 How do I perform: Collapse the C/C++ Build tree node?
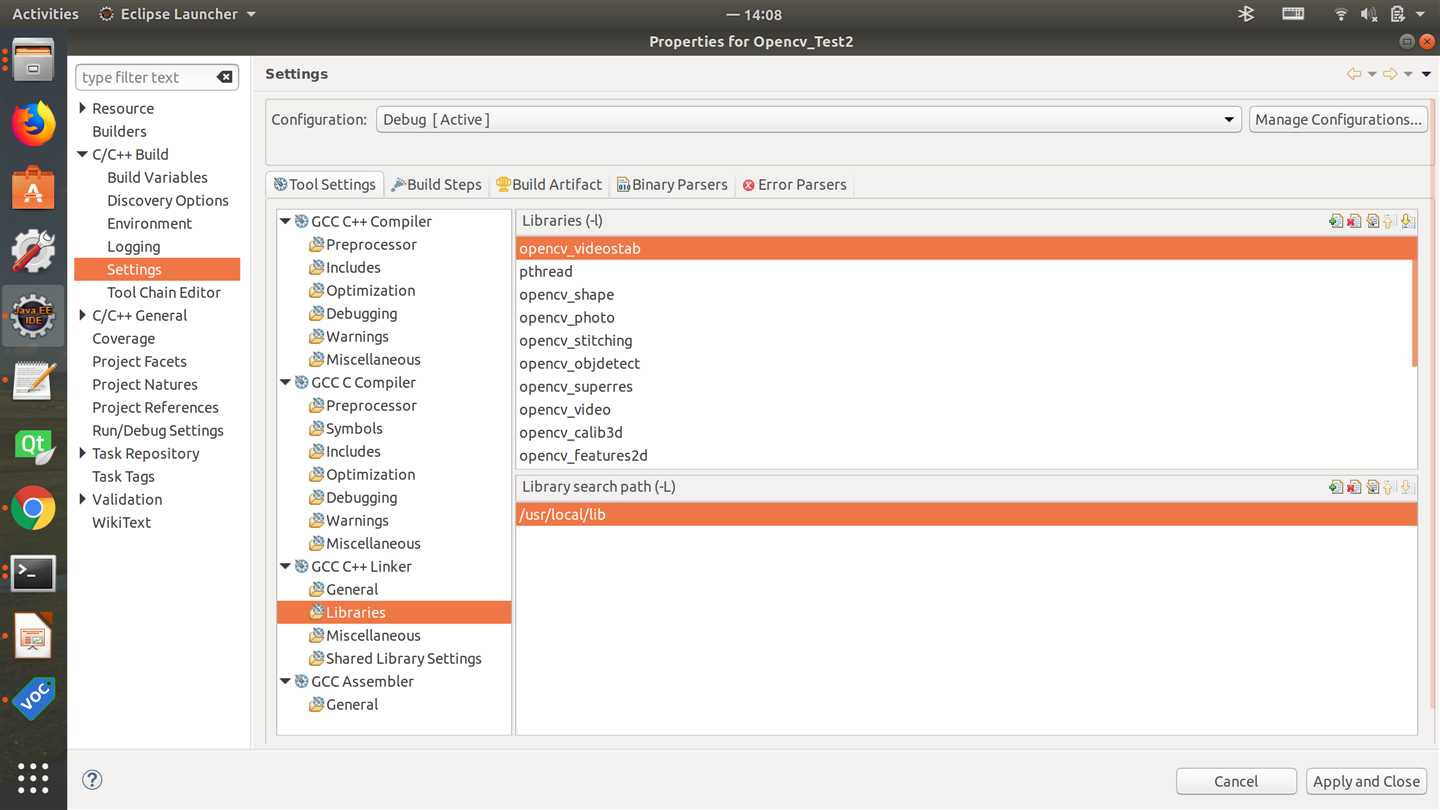click(83, 154)
